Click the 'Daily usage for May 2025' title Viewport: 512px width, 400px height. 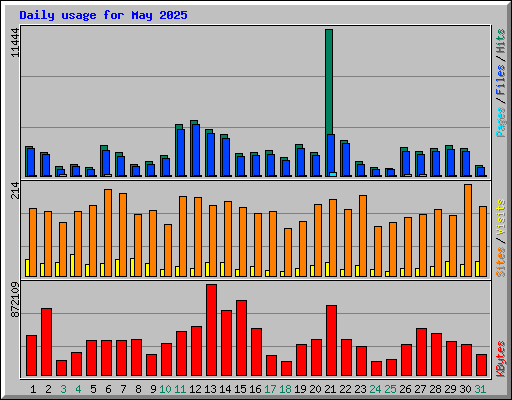coord(103,15)
